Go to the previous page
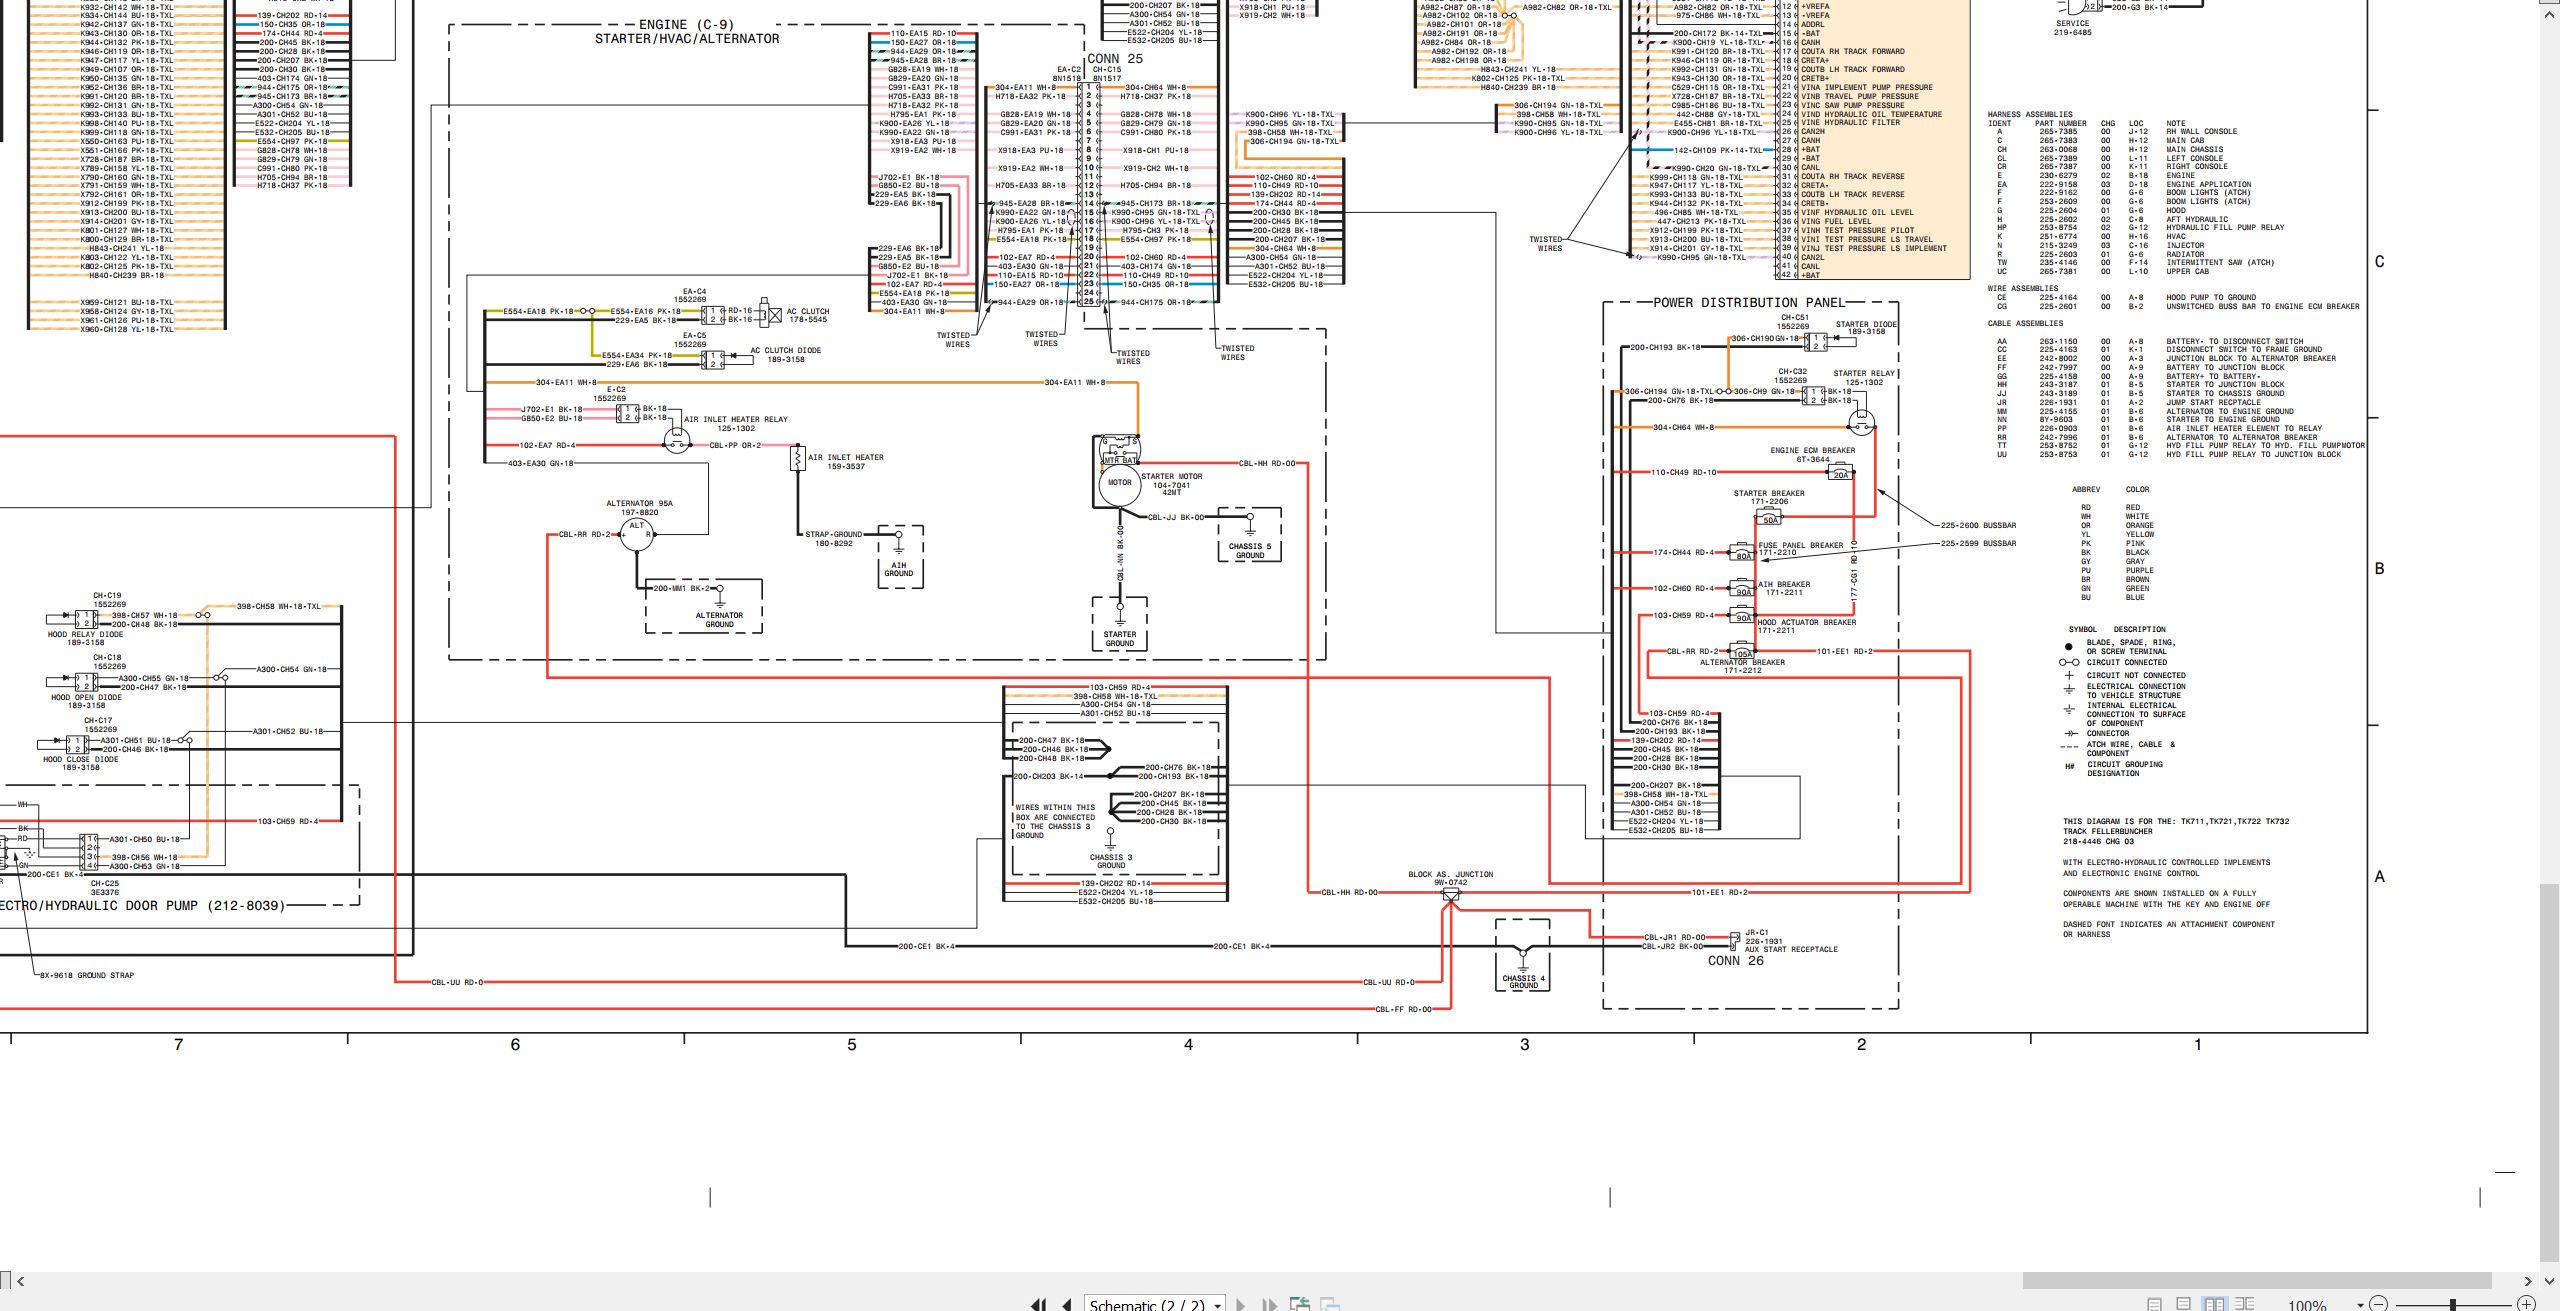 [x=1067, y=1304]
